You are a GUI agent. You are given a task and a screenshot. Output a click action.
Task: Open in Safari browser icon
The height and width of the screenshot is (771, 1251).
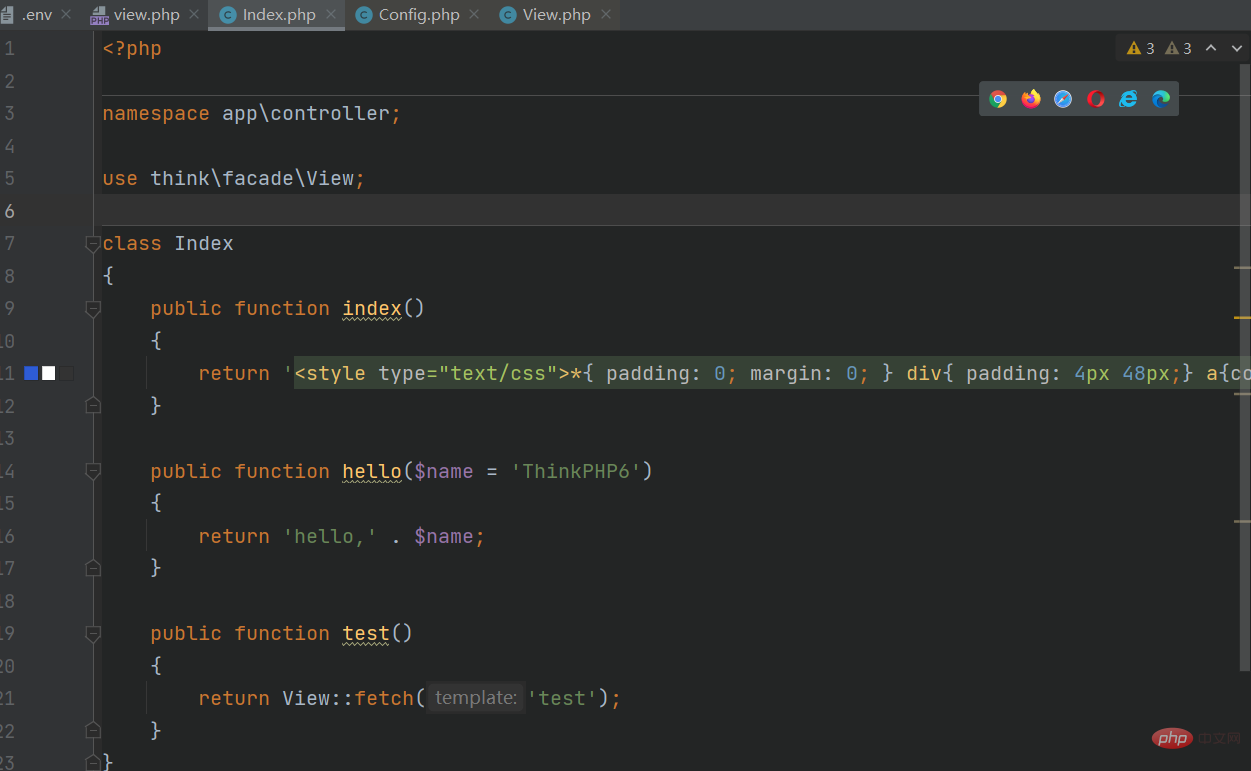click(1063, 99)
